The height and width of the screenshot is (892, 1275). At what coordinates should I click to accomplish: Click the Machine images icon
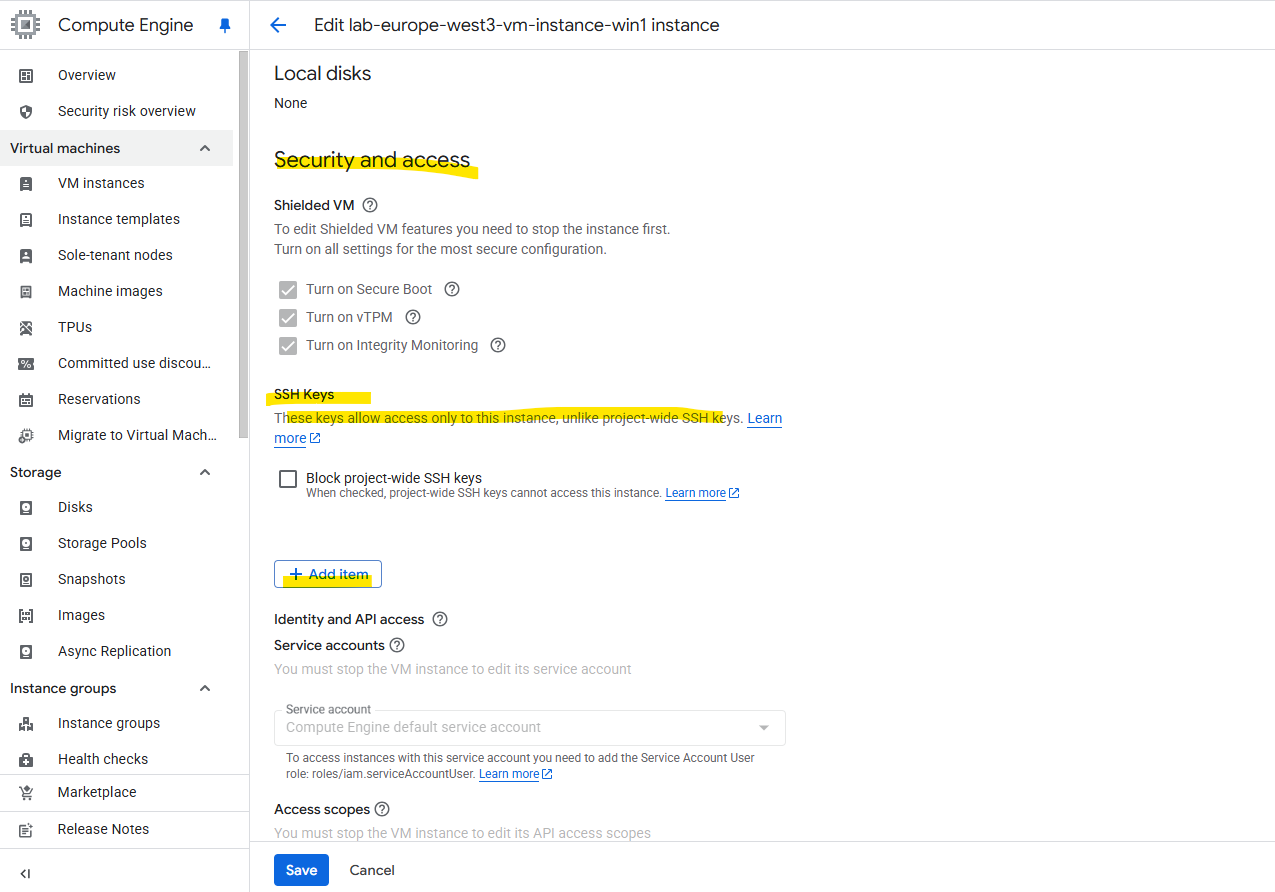tap(26, 291)
